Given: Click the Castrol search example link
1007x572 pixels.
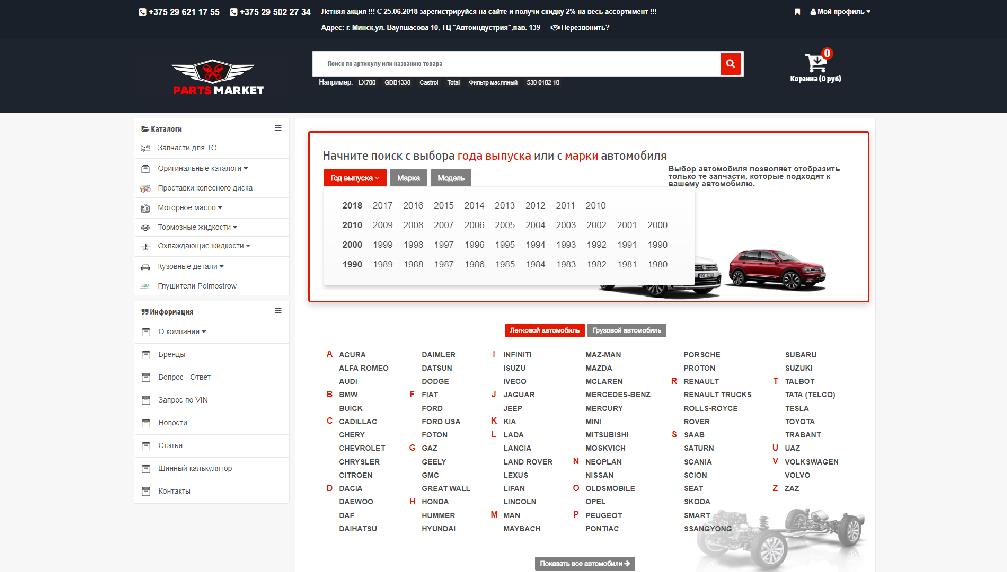Looking at the screenshot, I should [x=429, y=83].
